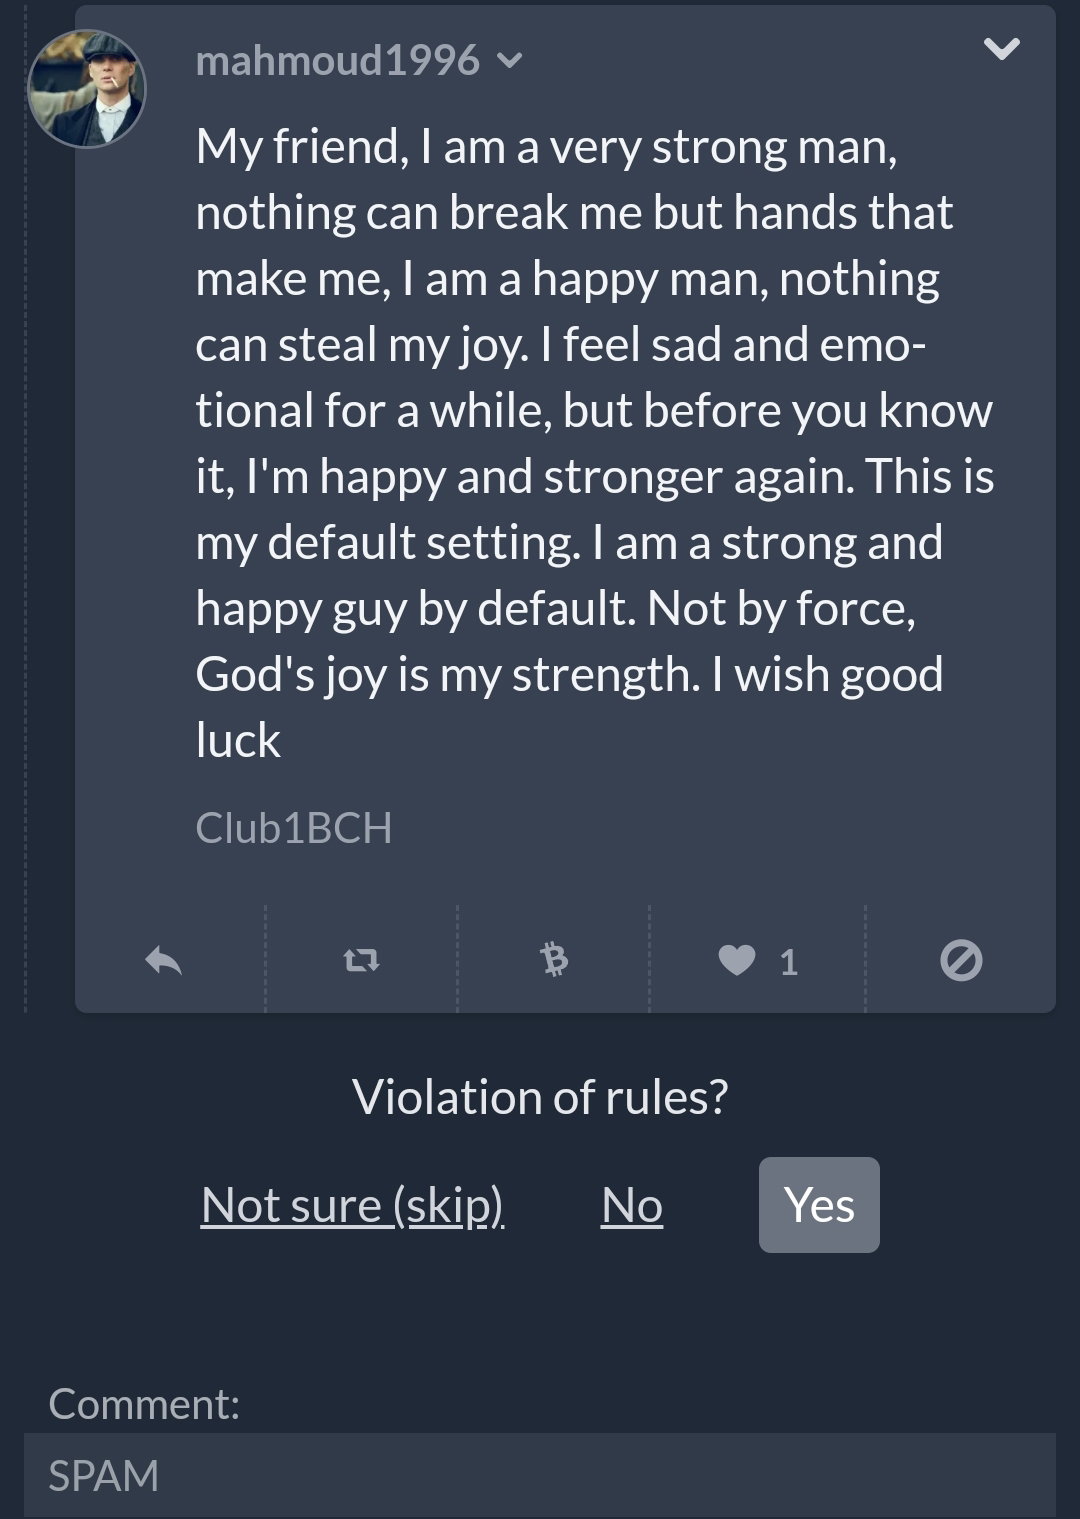Open mahmoud1996's profile picture
Viewport: 1080px width, 1519px height.
87,89
